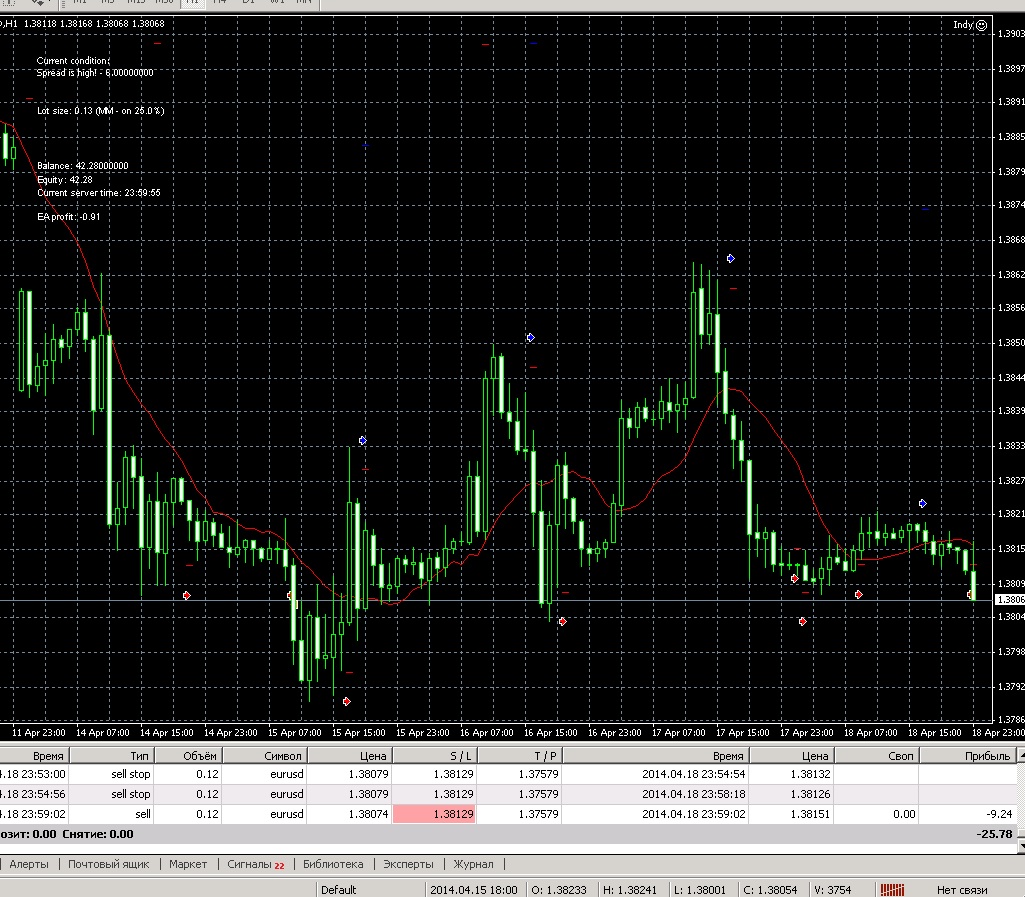Click the Default profile in status bar
Screen dimensions: 1025x897
pyautogui.click(x=338, y=890)
